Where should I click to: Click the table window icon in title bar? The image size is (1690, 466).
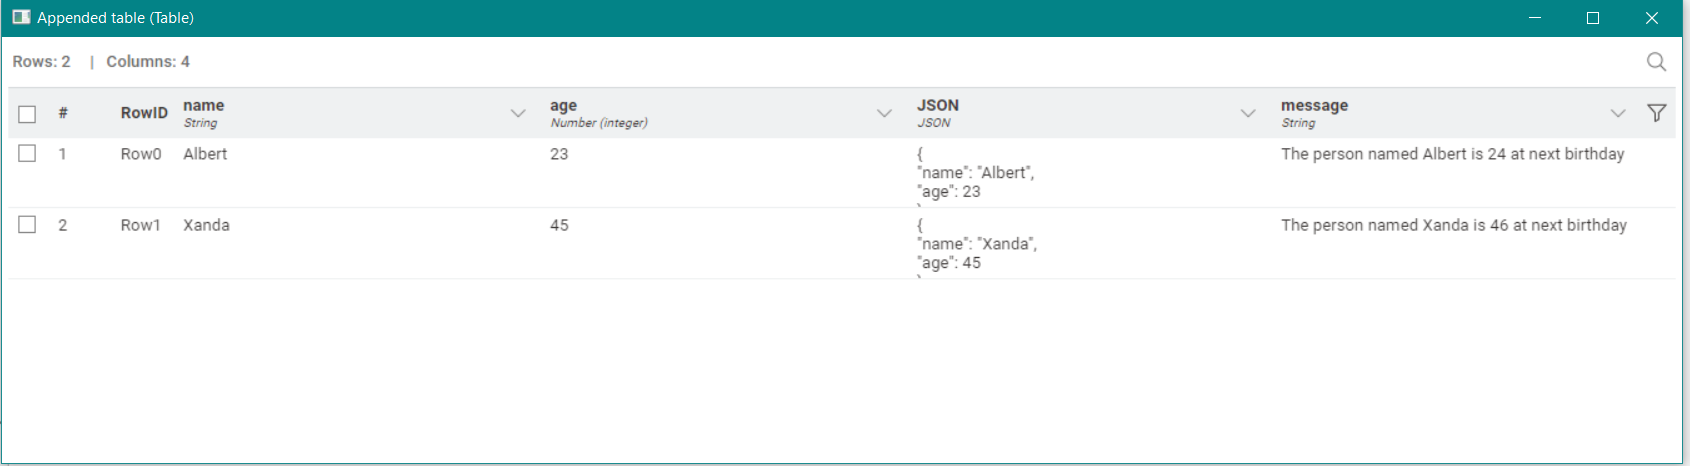pos(21,17)
